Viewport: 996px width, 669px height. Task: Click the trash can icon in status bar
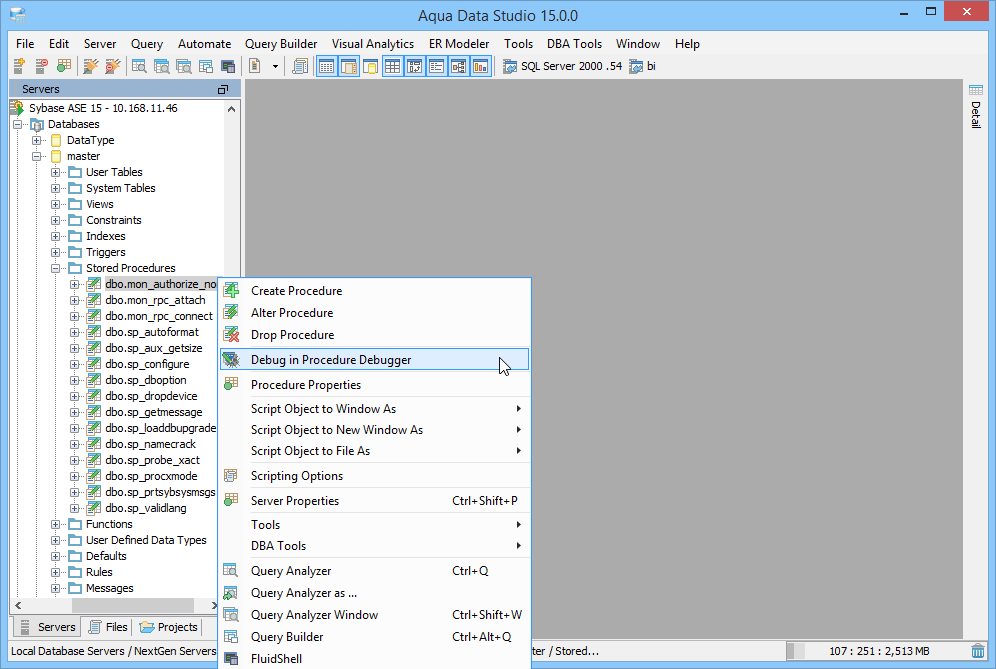(978, 651)
